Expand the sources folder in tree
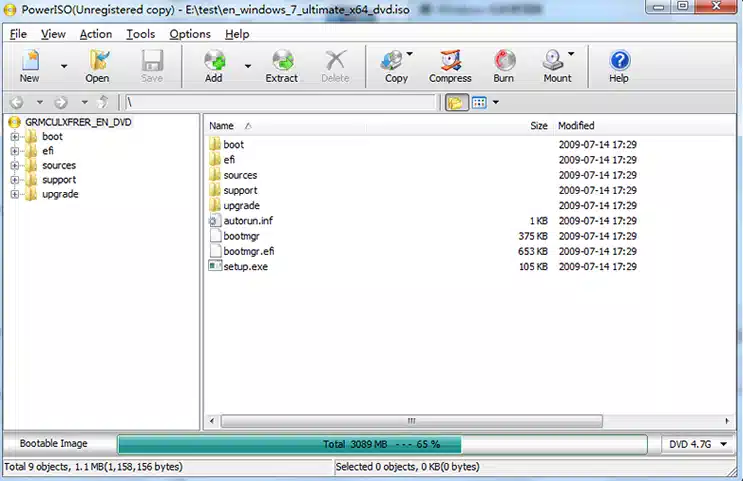Screen dimensions: 743x481 click(15, 166)
